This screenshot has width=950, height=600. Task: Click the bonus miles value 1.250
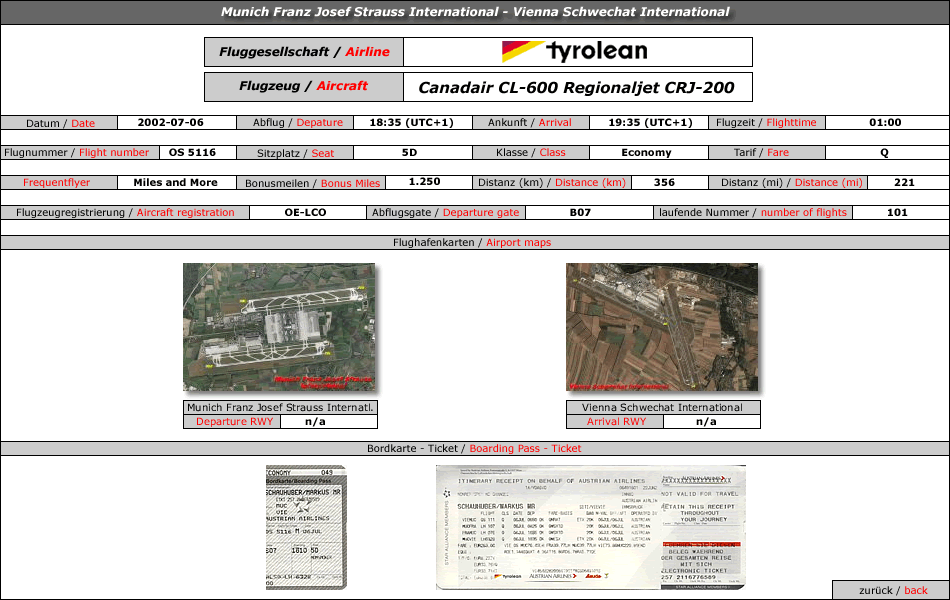(x=424, y=182)
